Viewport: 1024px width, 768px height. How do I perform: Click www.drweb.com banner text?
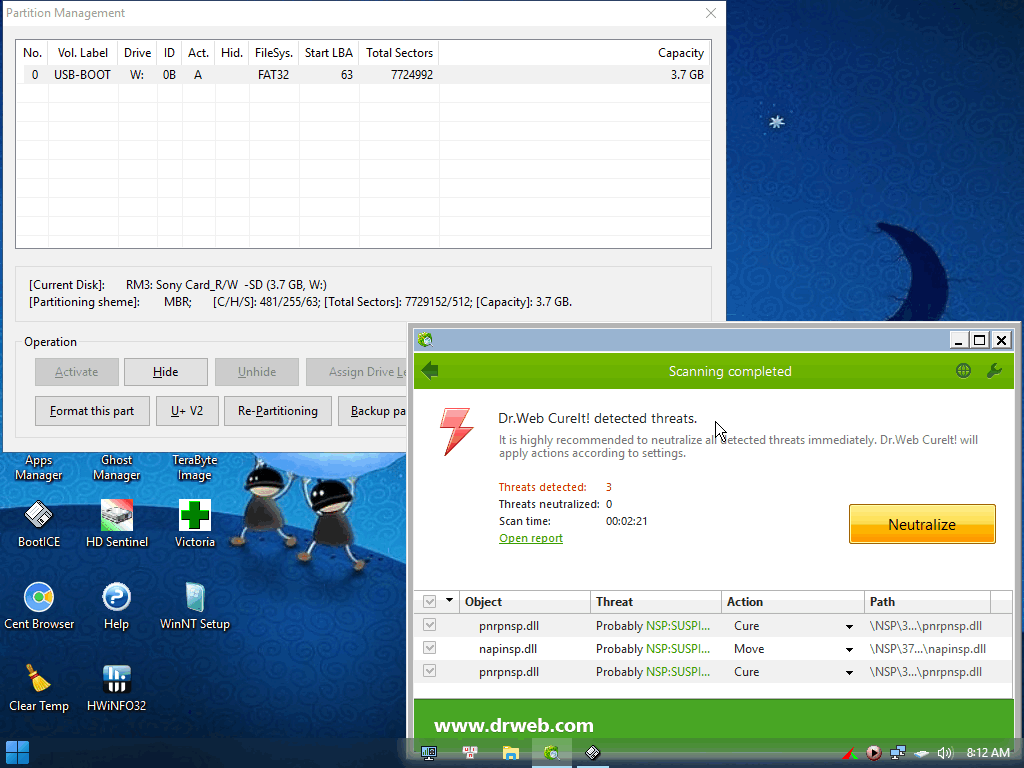[x=513, y=725]
